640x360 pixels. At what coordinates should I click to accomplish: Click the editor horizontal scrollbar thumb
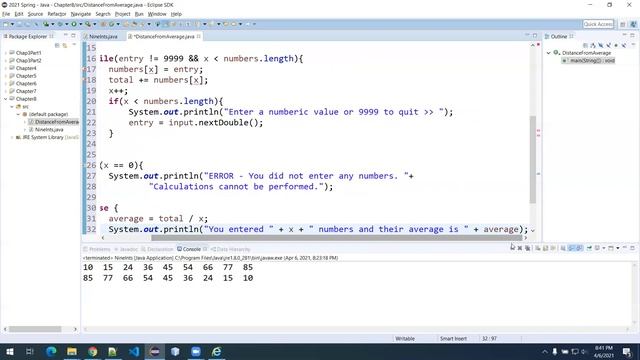click(x=336, y=238)
